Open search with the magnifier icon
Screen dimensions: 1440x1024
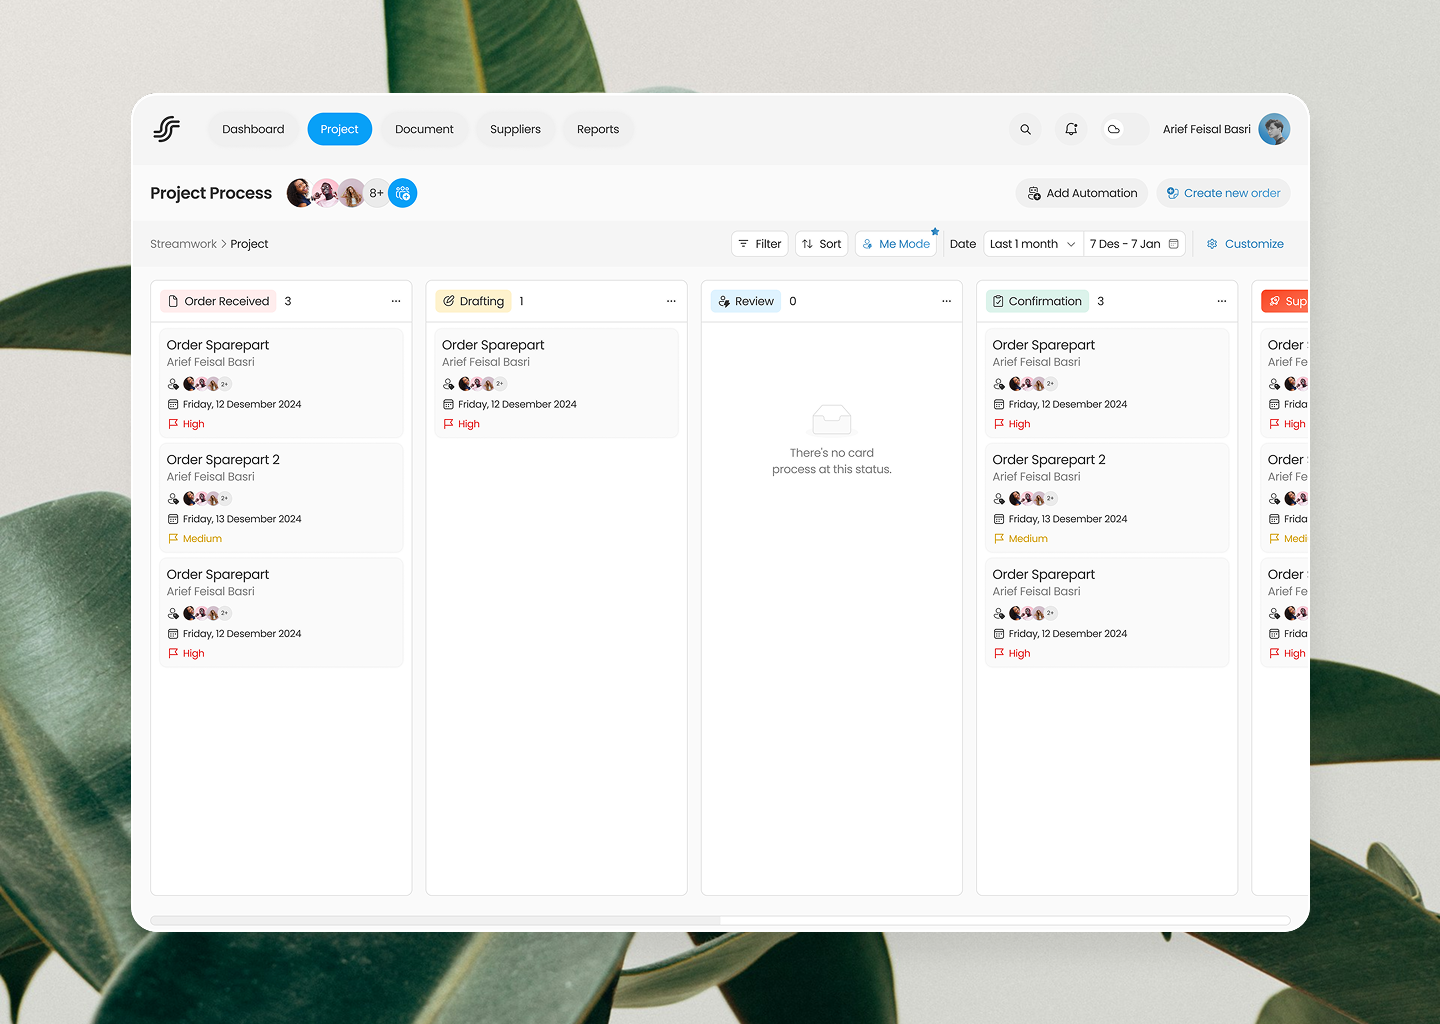pyautogui.click(x=1025, y=129)
